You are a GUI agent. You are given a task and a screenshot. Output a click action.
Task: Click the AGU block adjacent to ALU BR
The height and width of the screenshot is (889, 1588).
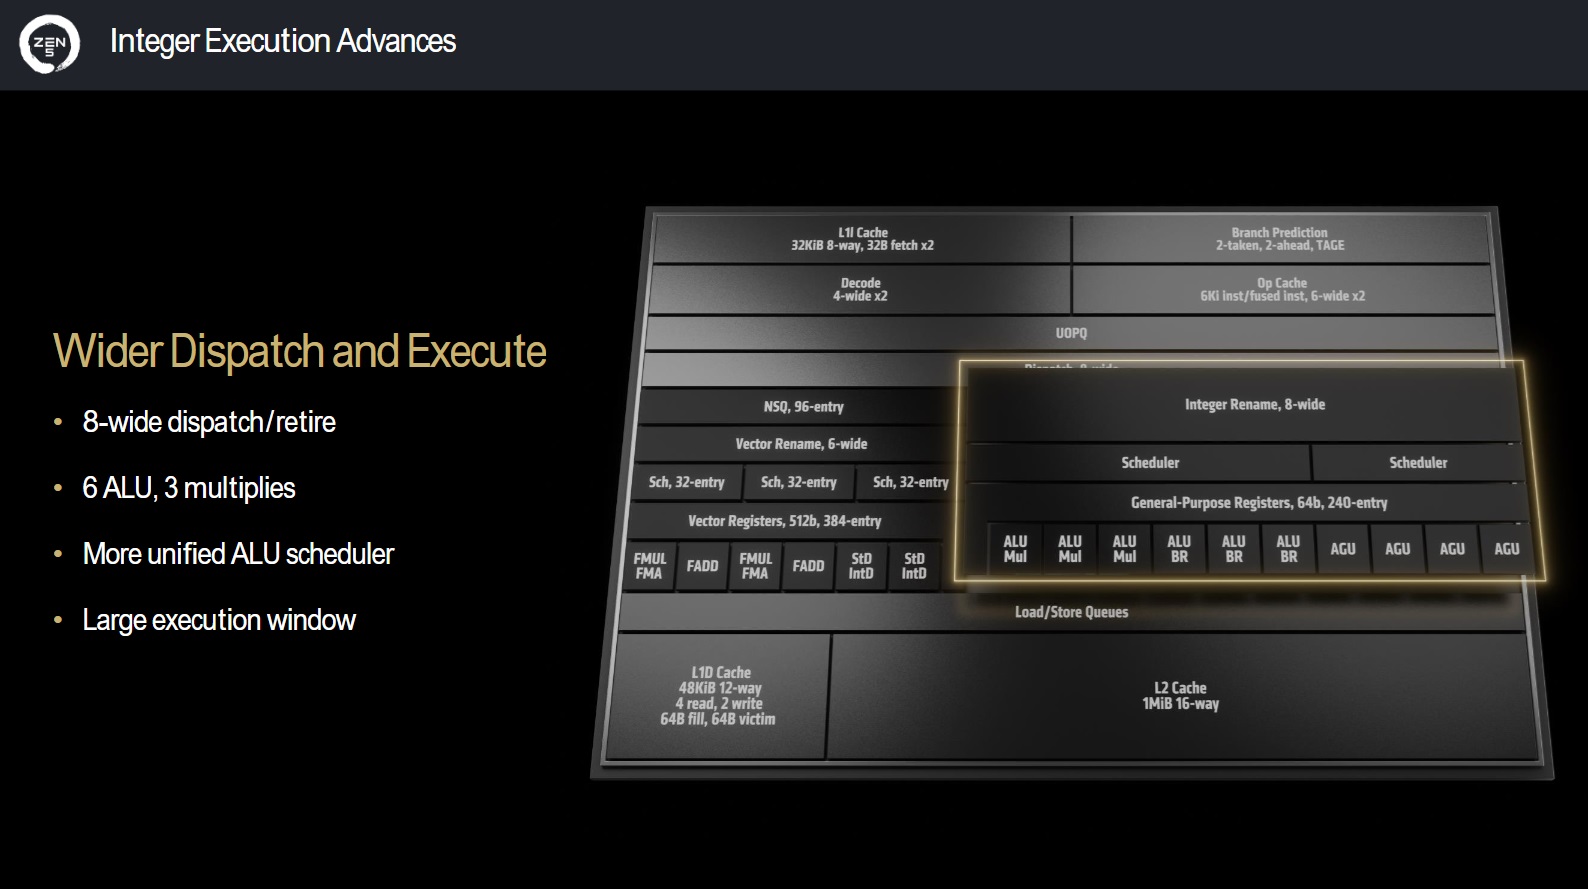pyautogui.click(x=1343, y=549)
